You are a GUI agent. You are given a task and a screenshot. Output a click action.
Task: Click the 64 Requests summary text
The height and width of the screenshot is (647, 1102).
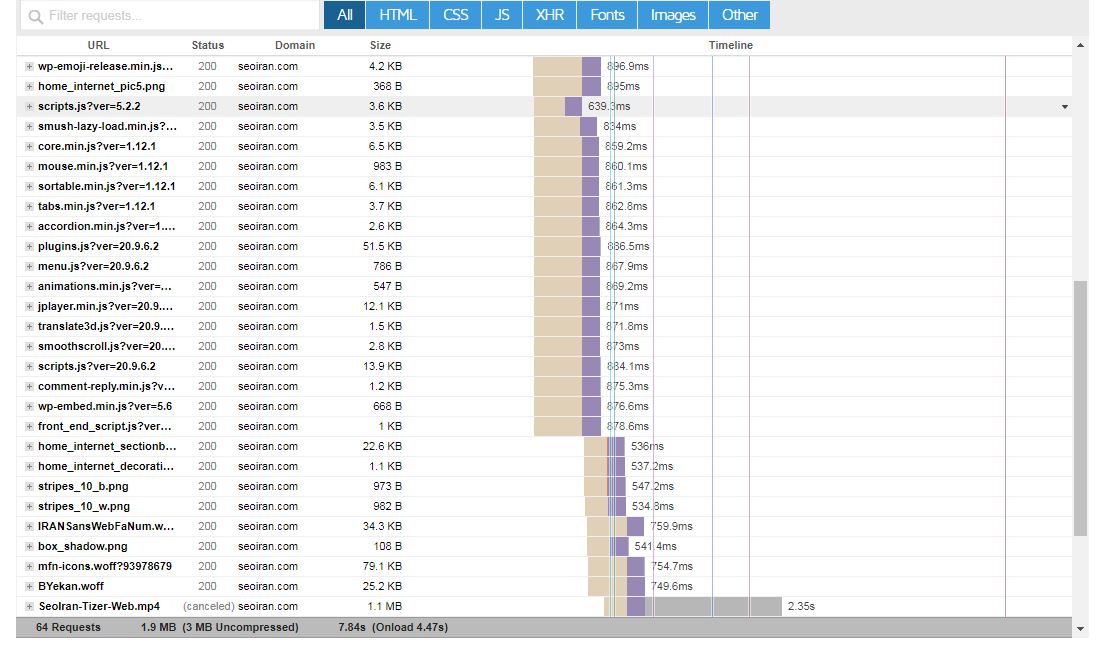[68, 627]
